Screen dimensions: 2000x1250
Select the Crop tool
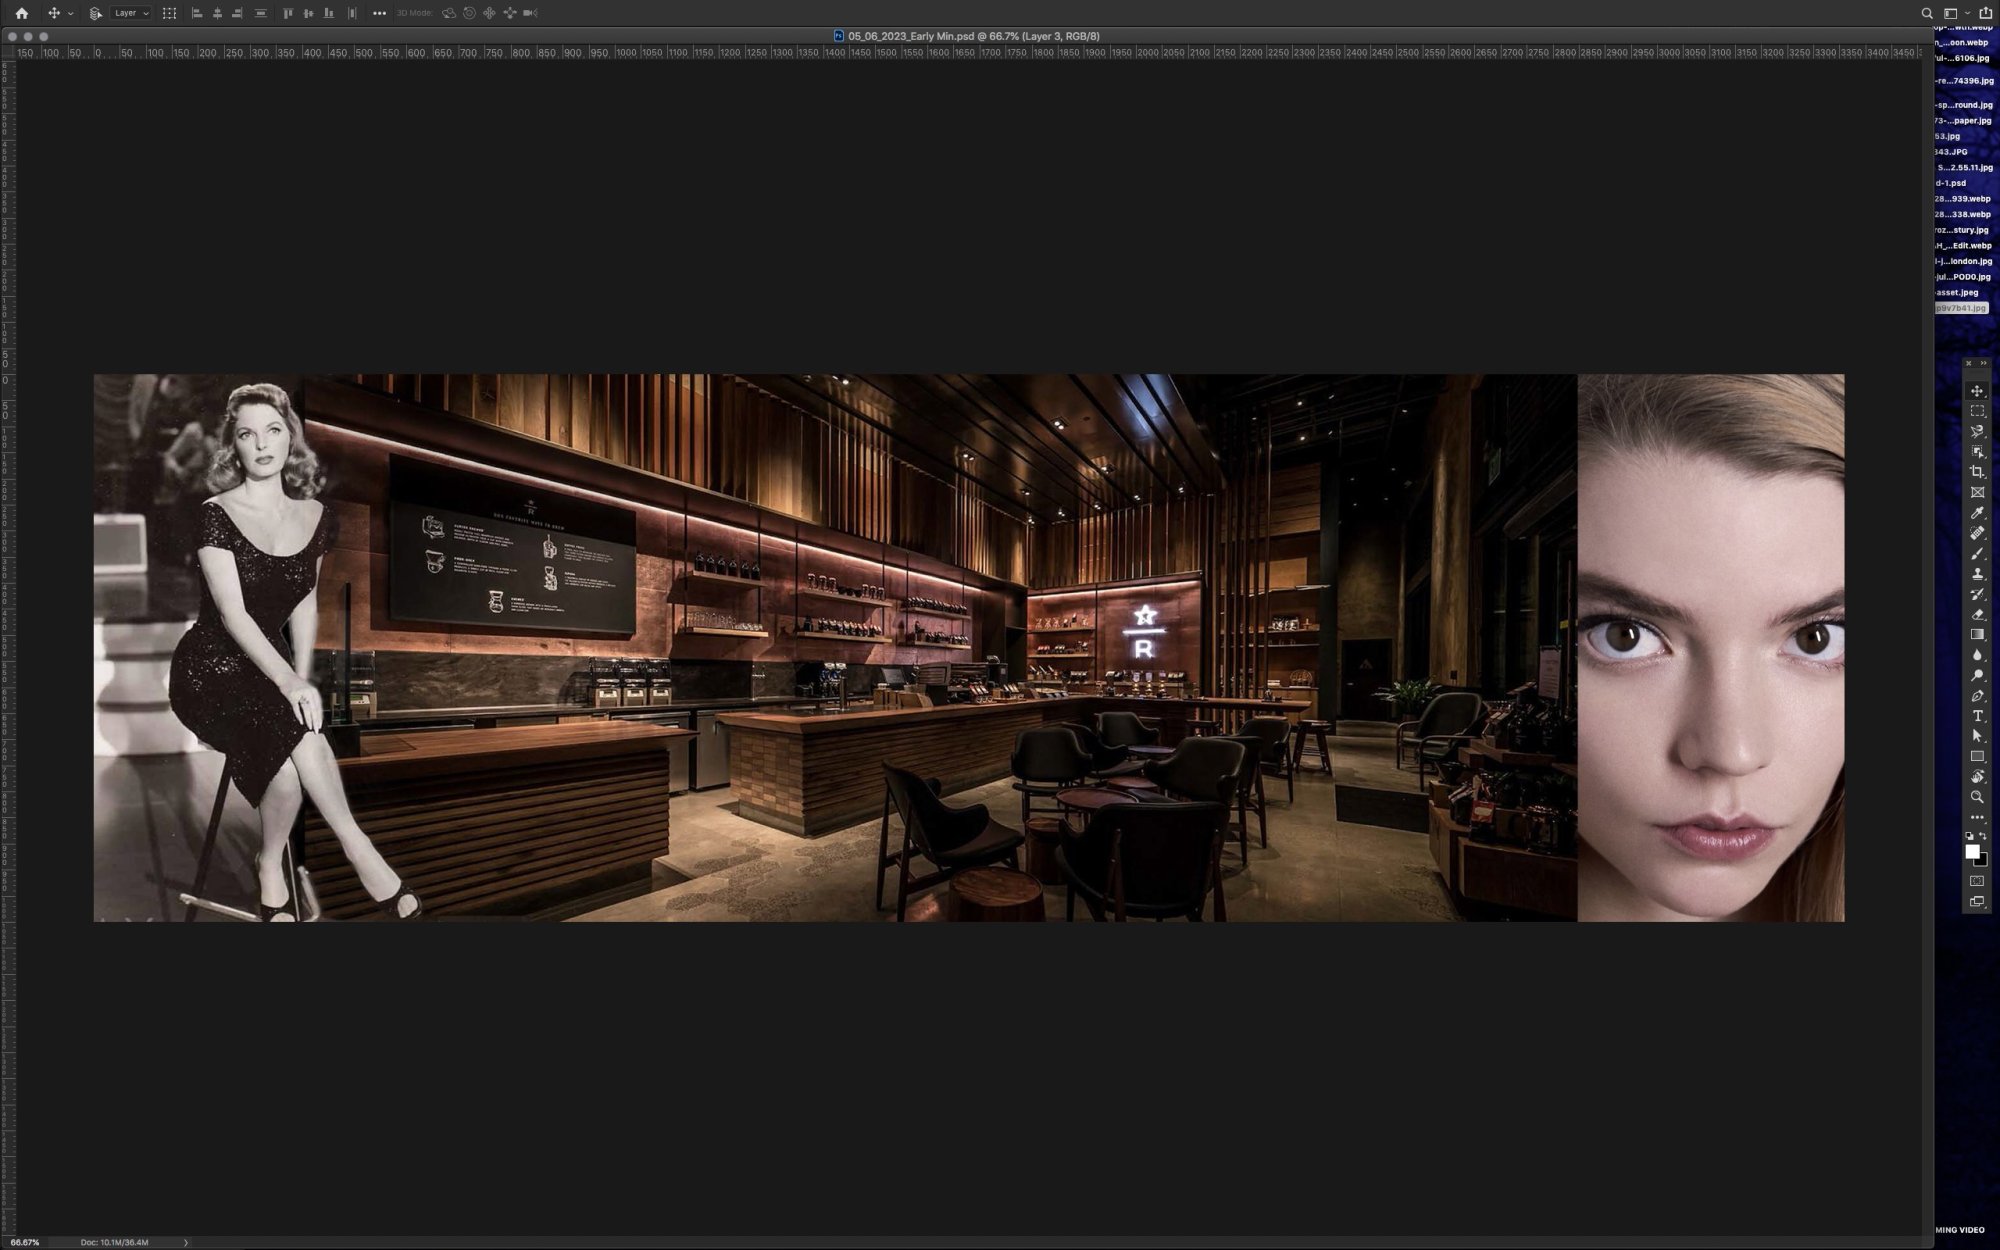click(1977, 472)
